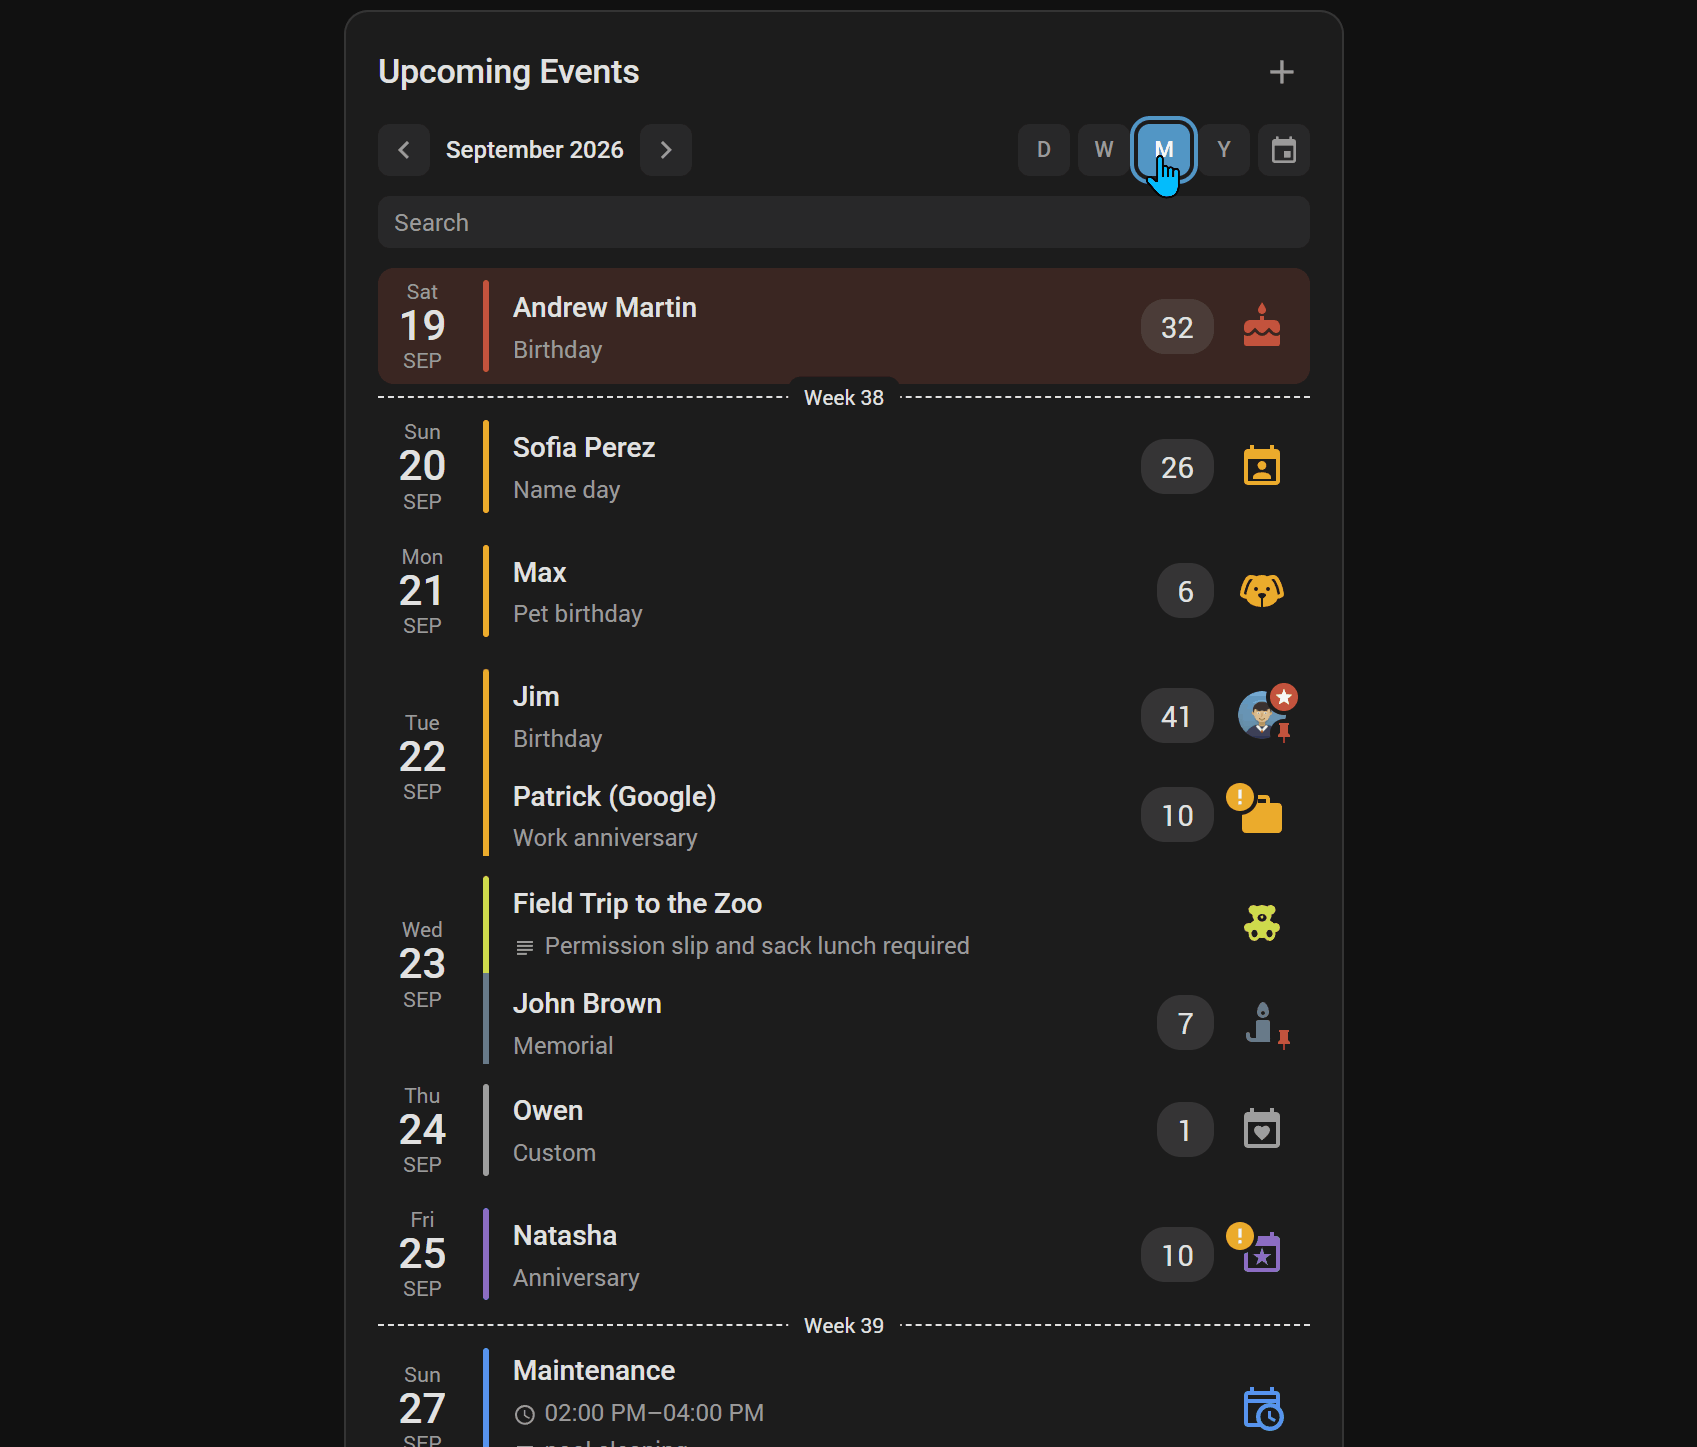Image resolution: width=1697 pixels, height=1447 pixels.
Task: Open the calendar picker icon
Action: pos(1284,150)
